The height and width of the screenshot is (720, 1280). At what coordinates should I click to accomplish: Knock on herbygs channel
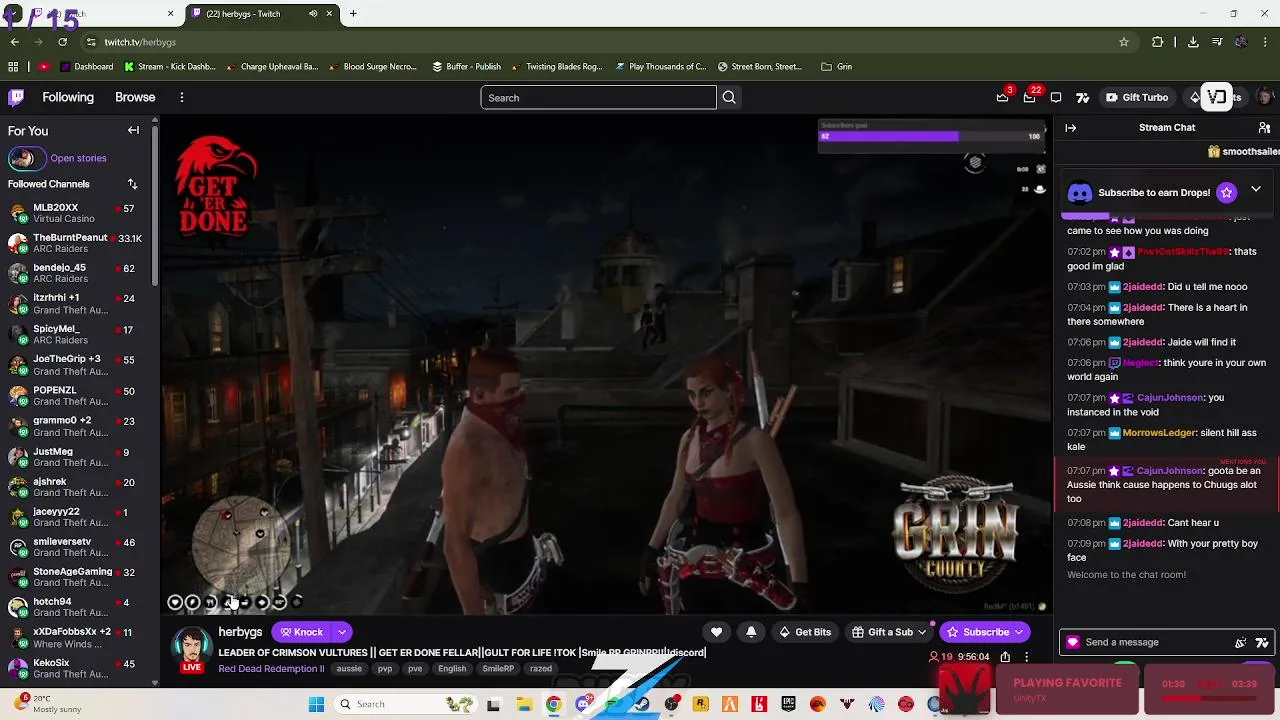[x=302, y=632]
